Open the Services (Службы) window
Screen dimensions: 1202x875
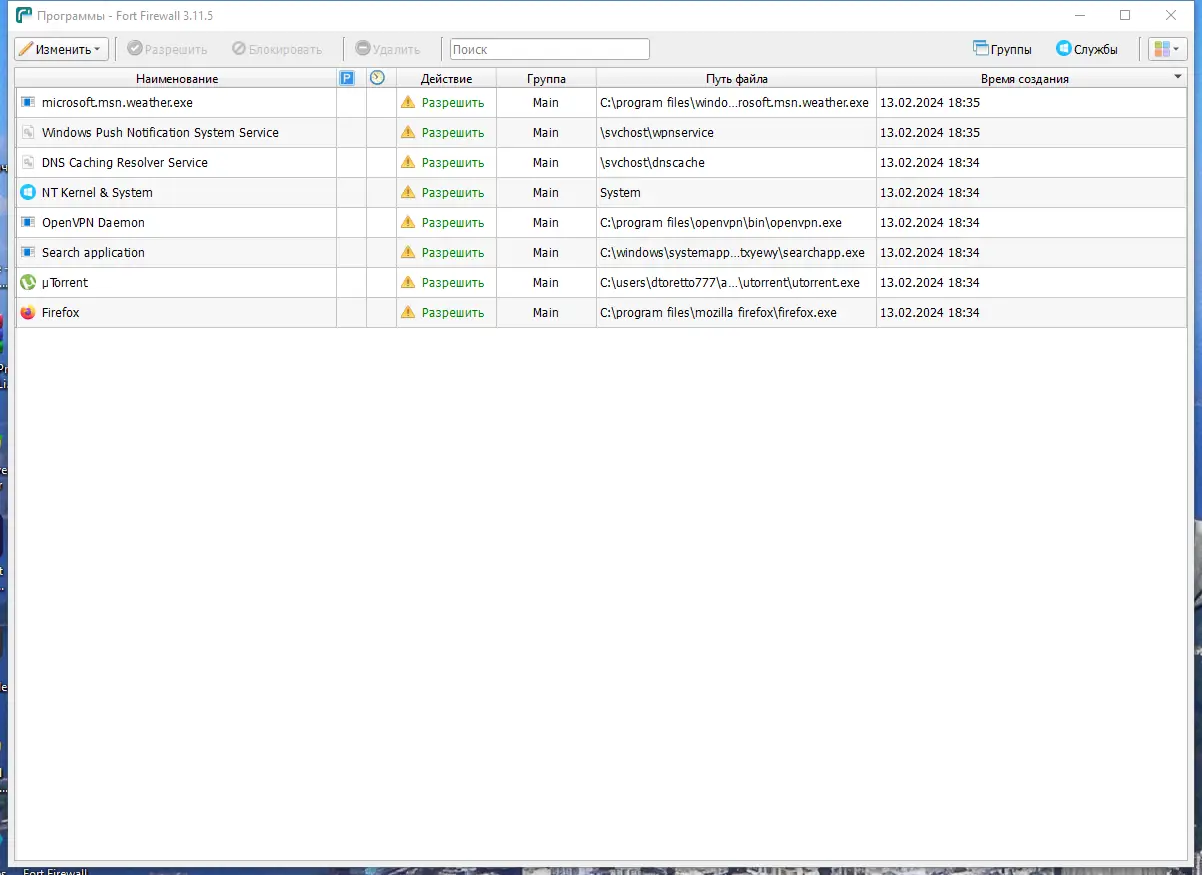coord(1086,48)
